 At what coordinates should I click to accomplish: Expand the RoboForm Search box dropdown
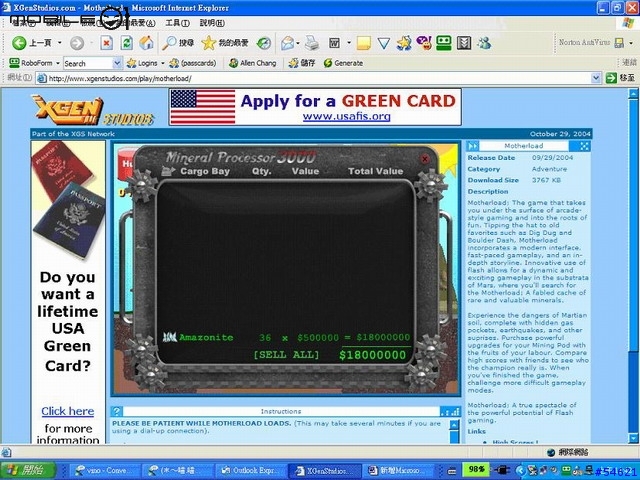[117, 63]
